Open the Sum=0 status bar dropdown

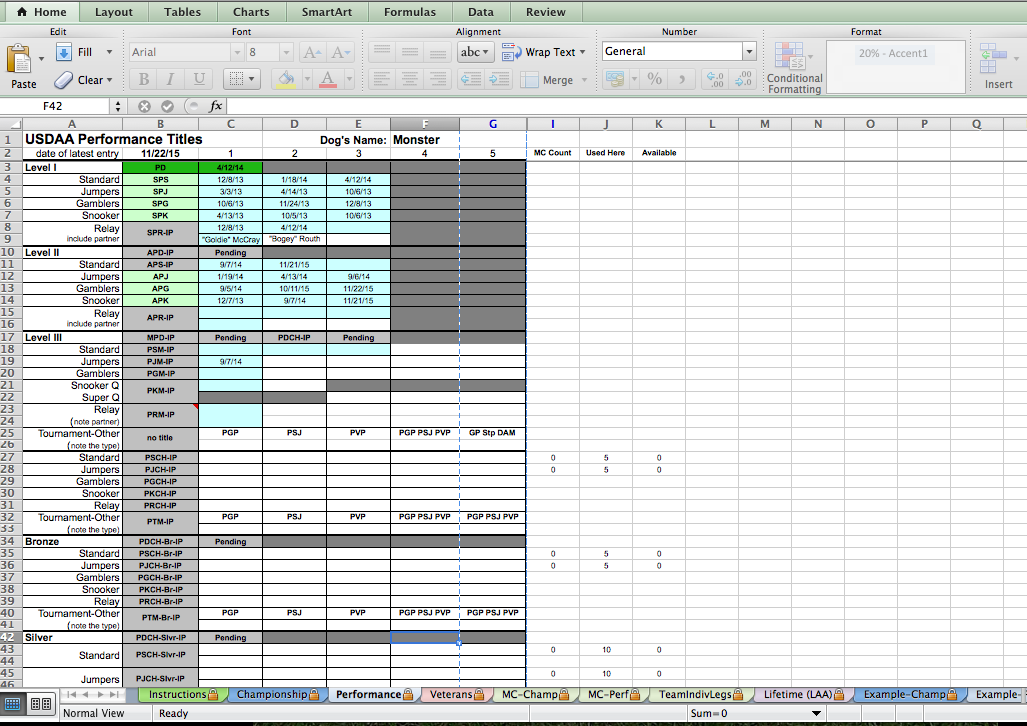[816, 713]
